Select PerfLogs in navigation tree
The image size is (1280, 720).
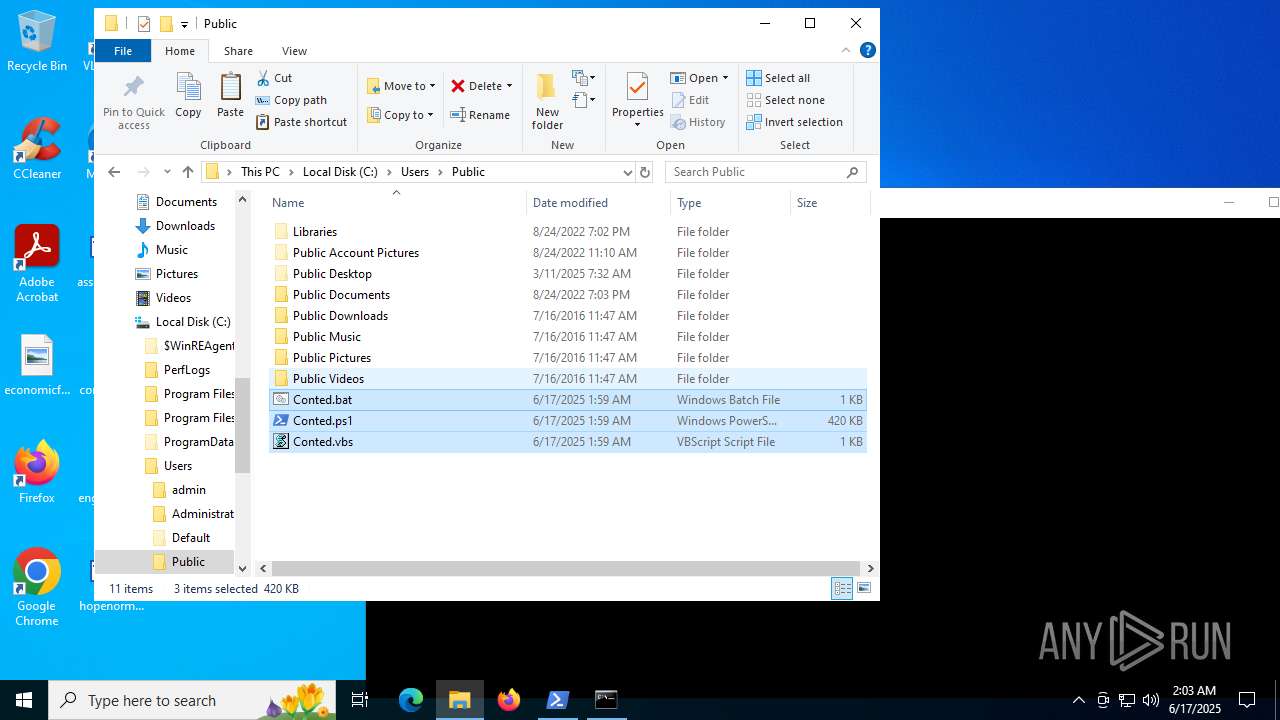tap(186, 370)
